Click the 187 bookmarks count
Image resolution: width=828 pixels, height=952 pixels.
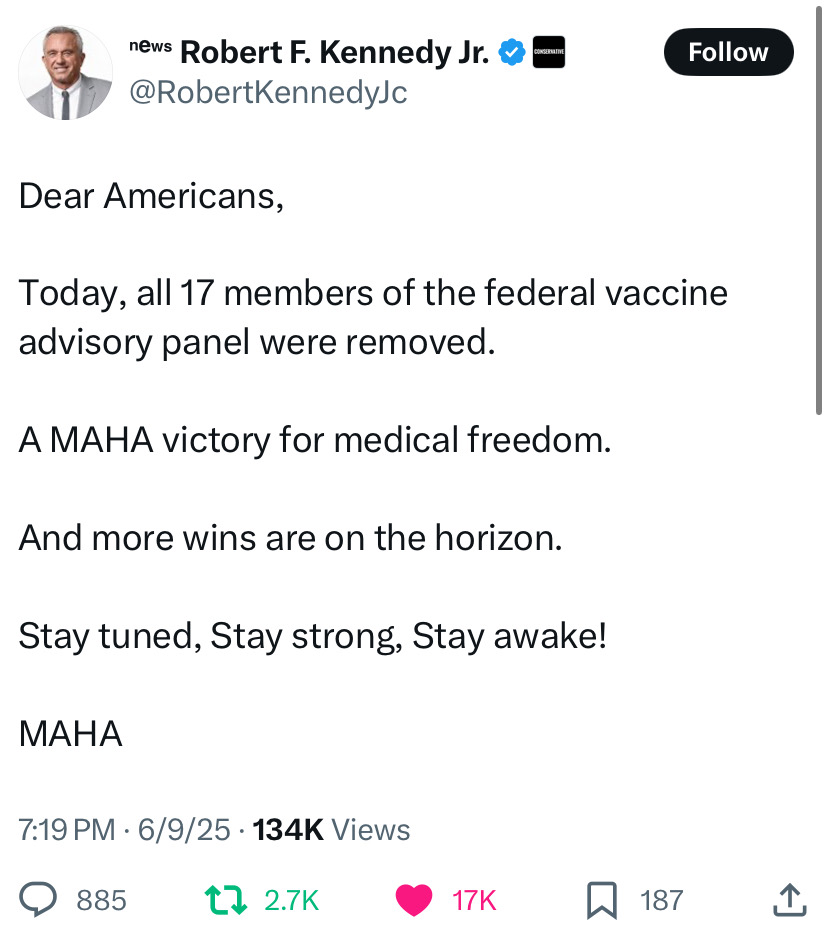(x=662, y=900)
